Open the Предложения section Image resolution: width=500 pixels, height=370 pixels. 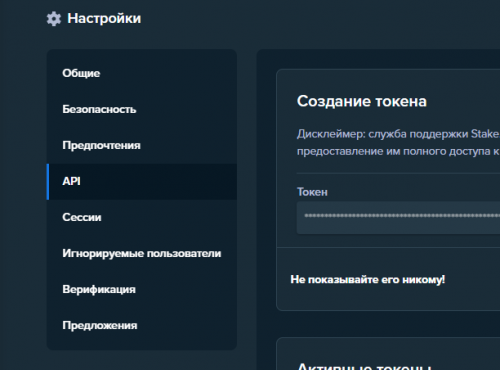(x=142, y=325)
